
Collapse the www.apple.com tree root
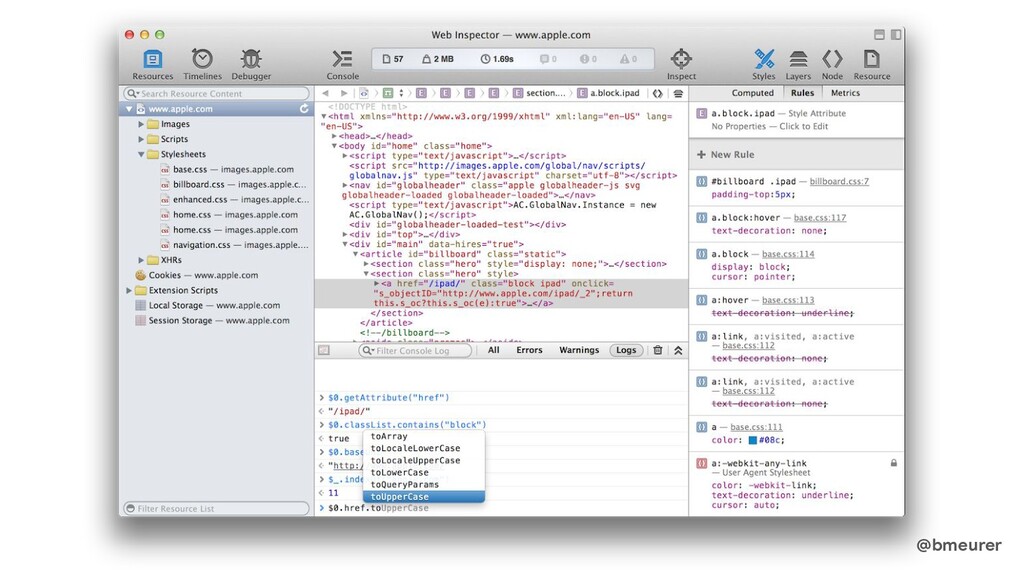[x=129, y=109]
